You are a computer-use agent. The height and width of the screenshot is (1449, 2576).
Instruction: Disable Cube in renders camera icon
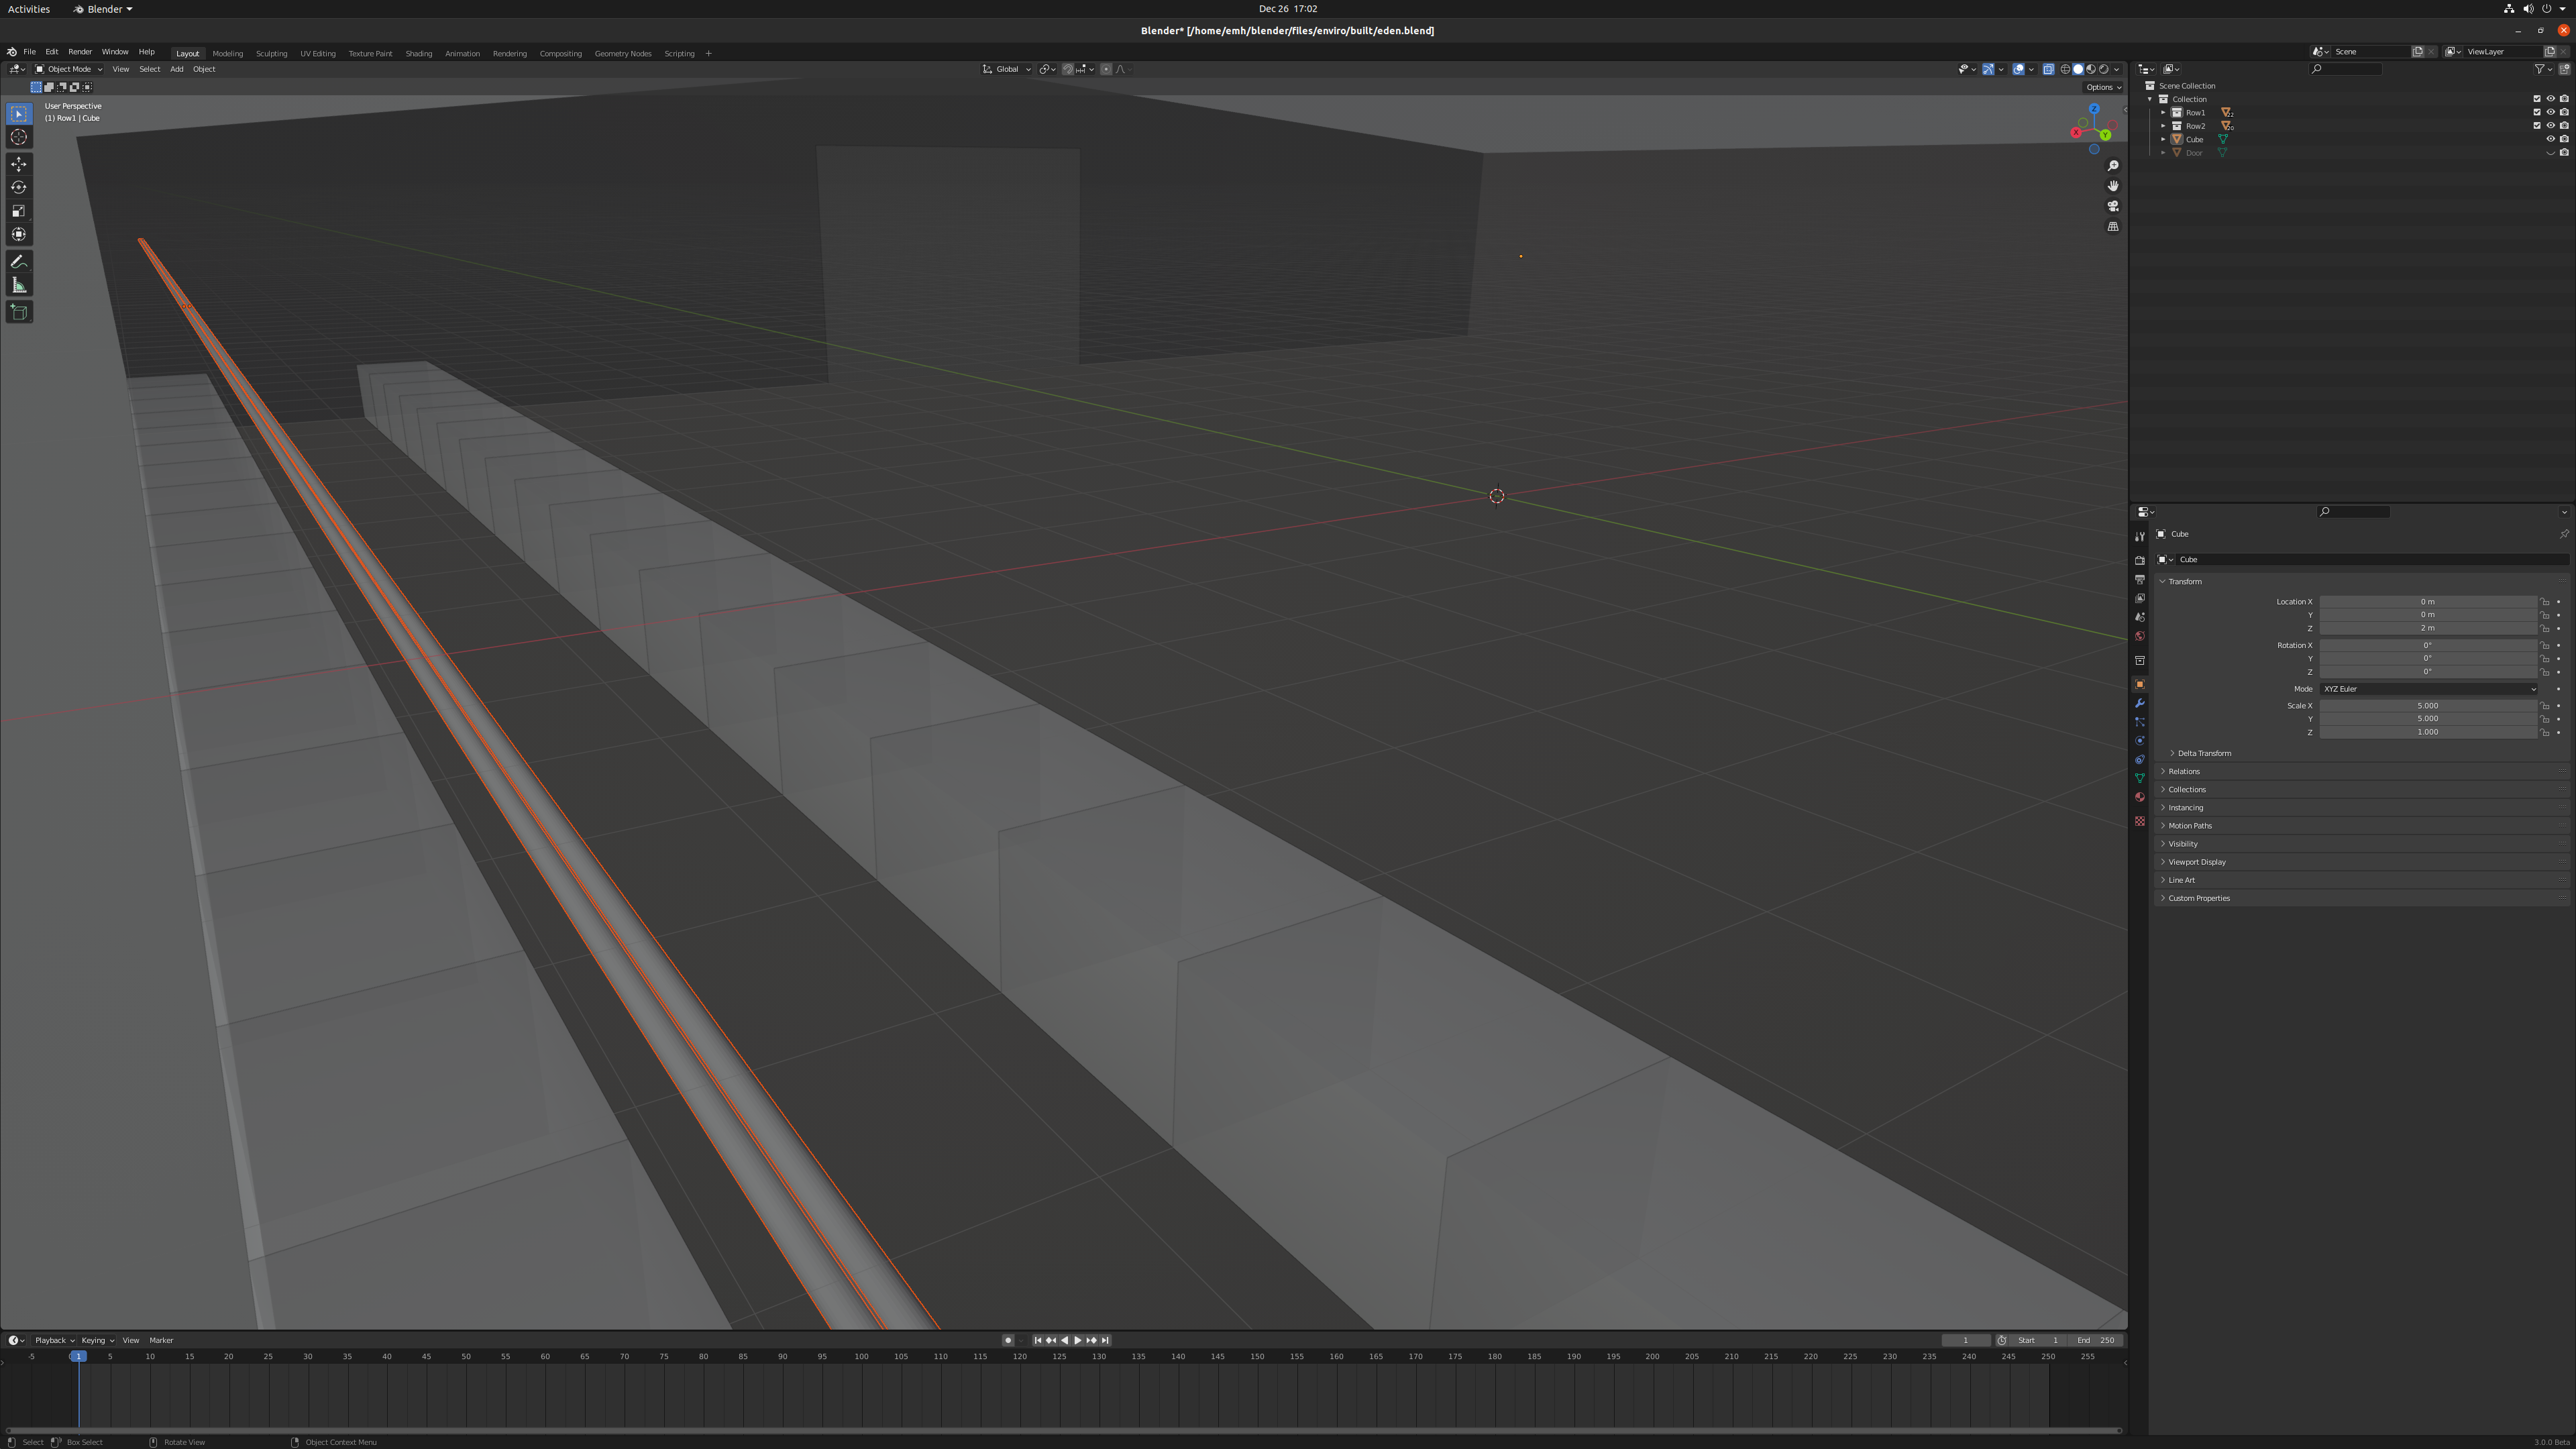coord(2564,139)
